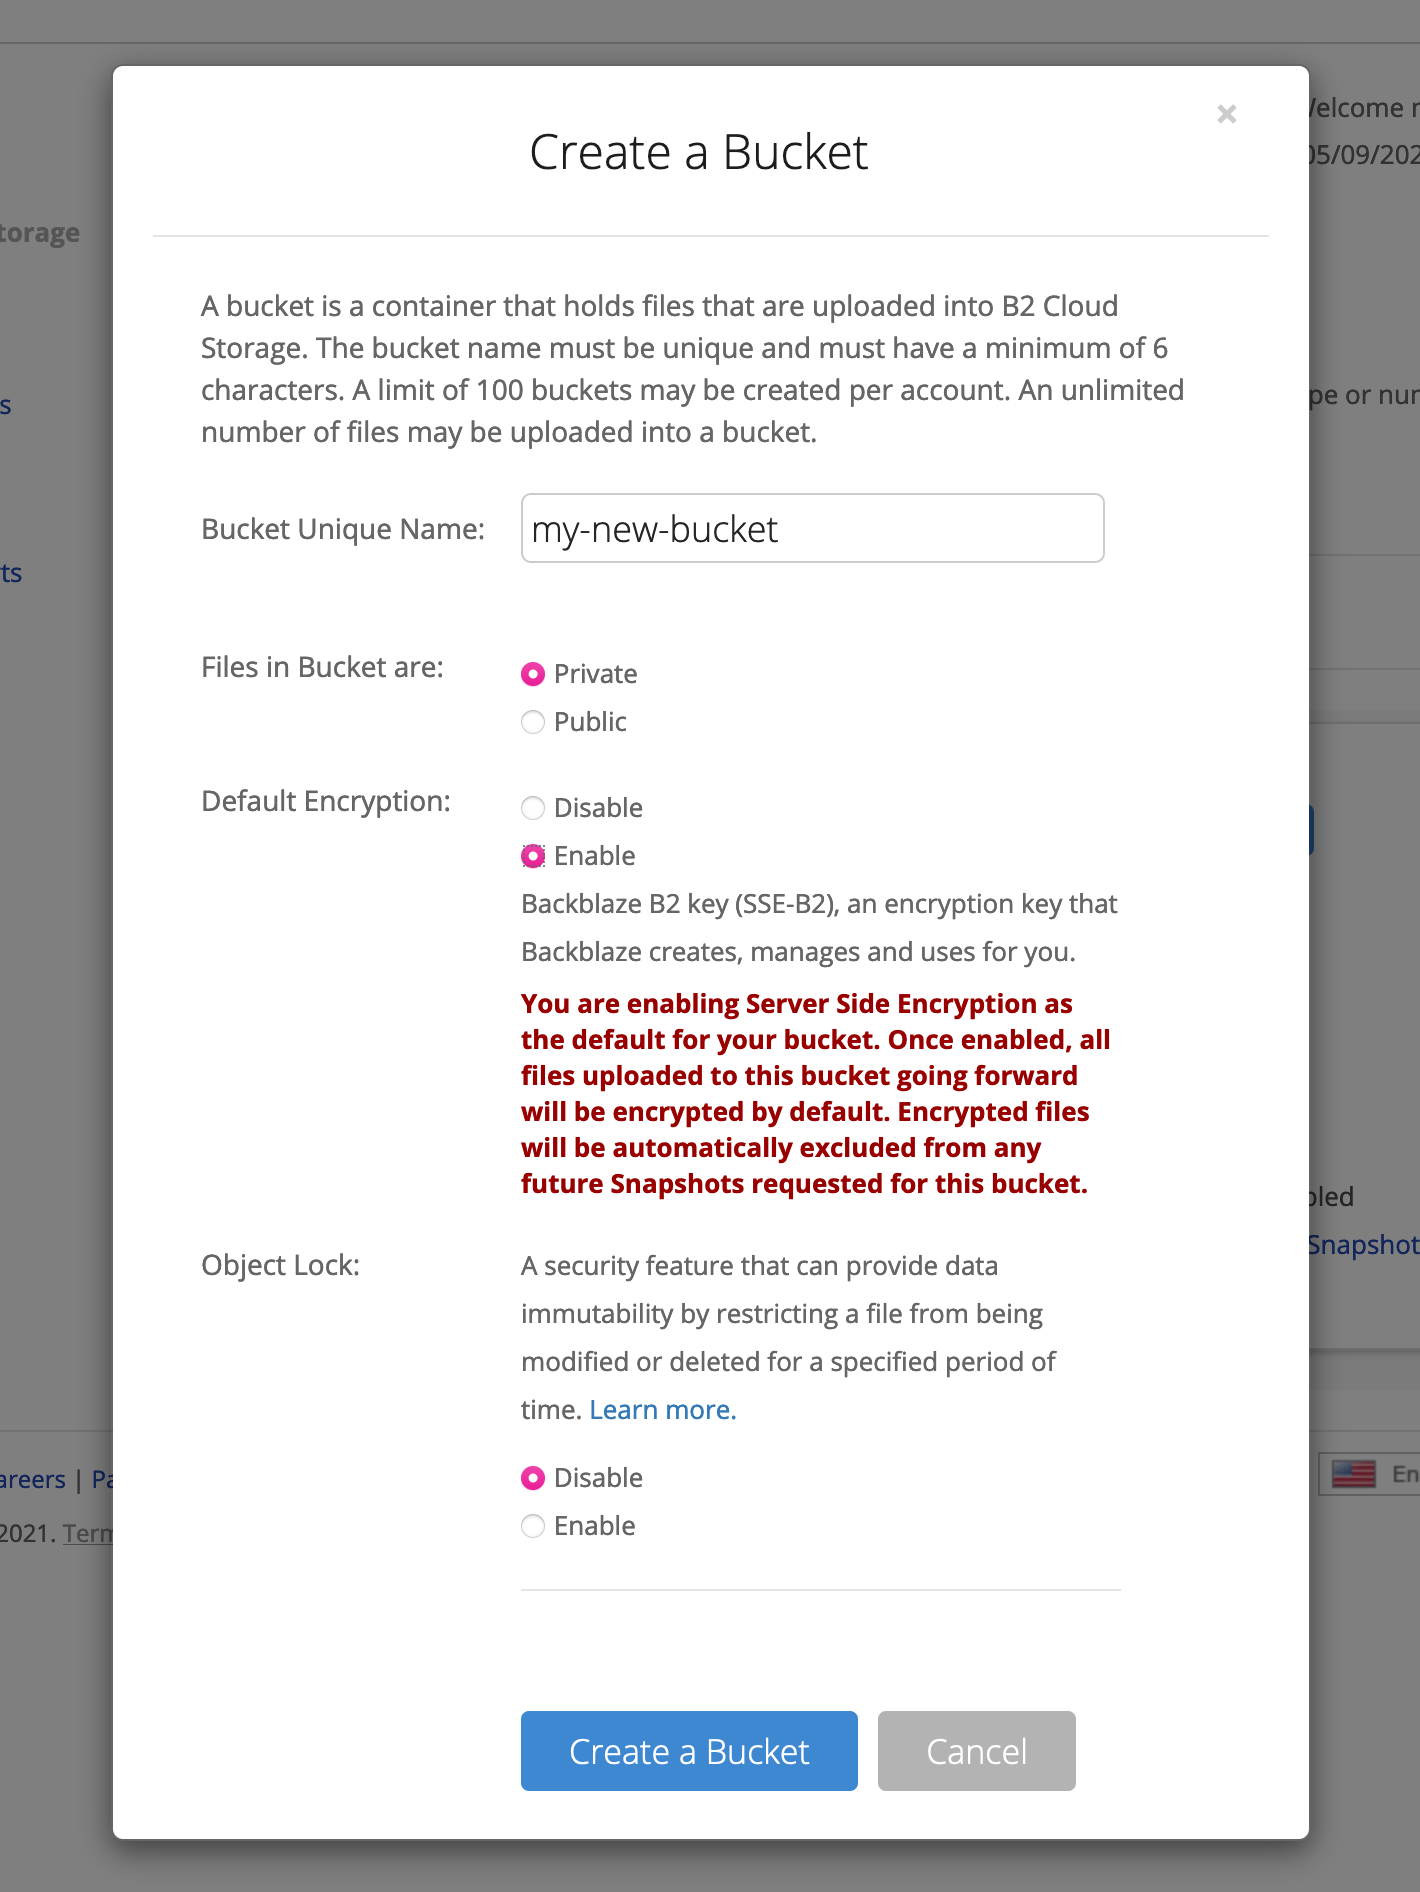Cancel bucket creation
The width and height of the screenshot is (1420, 1892).
pyautogui.click(x=976, y=1751)
